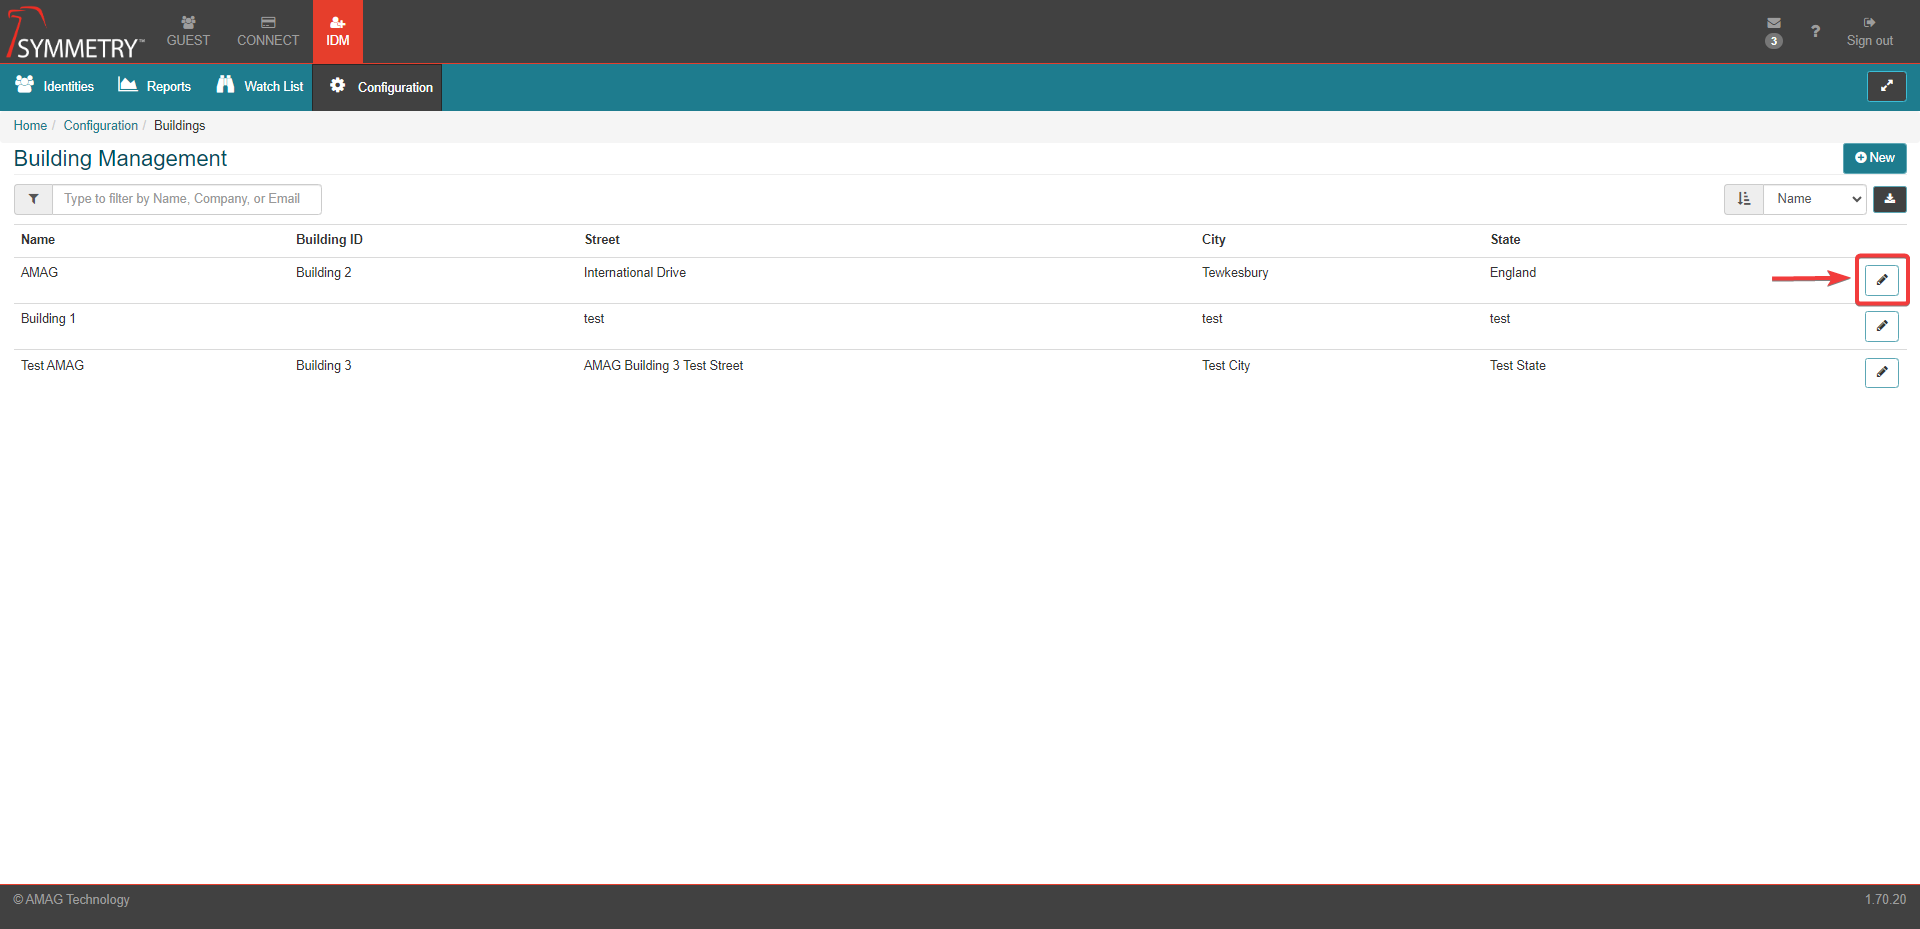Click the Symmetry logo
Screen dimensions: 1920x929
(75, 33)
